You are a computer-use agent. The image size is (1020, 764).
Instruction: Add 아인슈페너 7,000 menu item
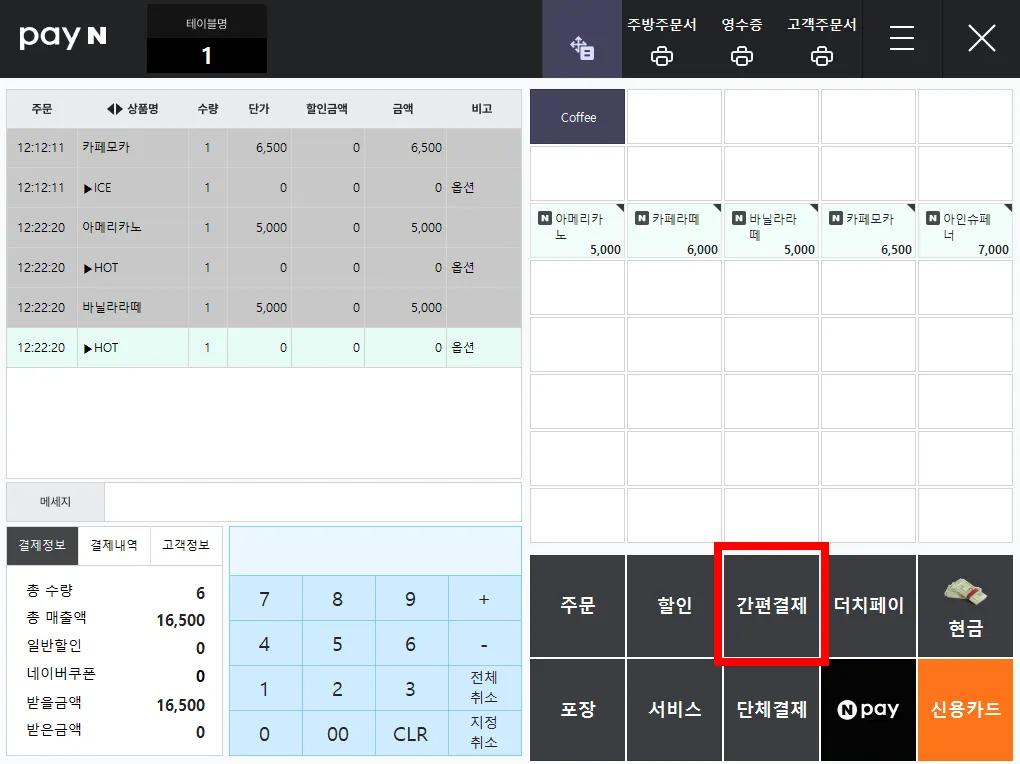click(965, 232)
